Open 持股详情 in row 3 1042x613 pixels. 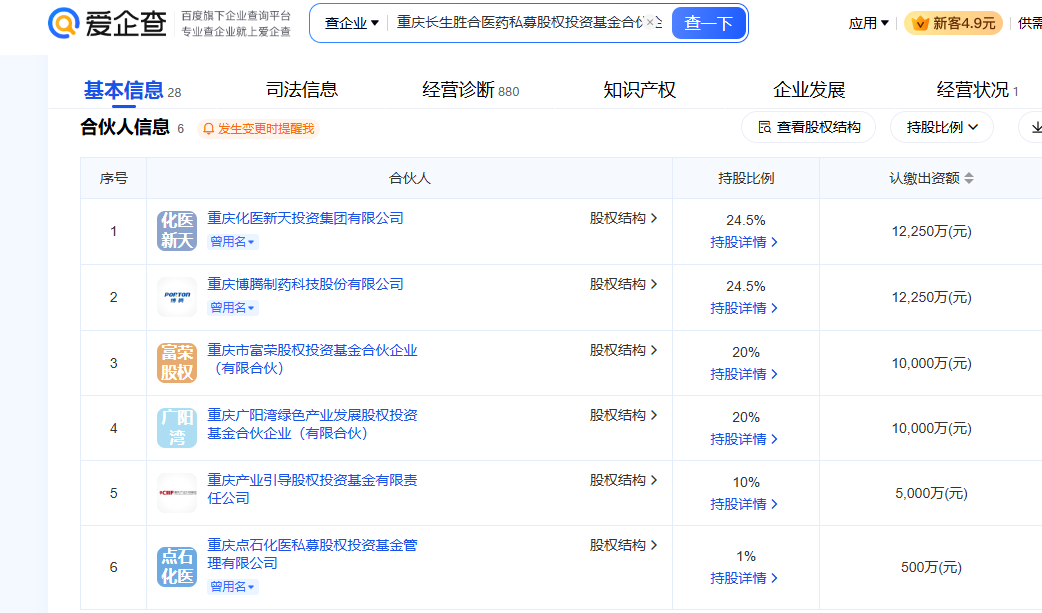coord(744,374)
